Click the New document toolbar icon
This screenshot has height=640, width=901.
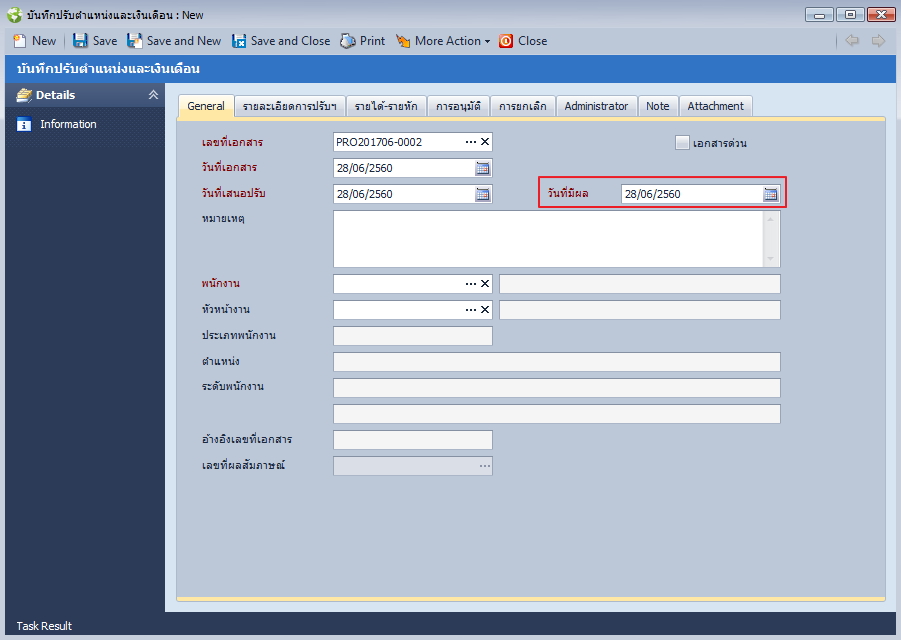pyautogui.click(x=20, y=41)
